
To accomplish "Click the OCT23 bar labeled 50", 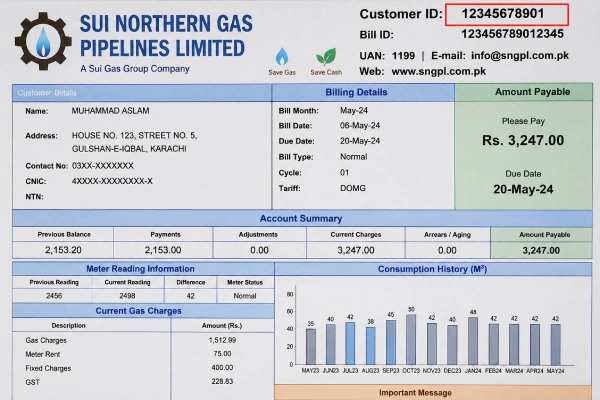I will point(411,340).
